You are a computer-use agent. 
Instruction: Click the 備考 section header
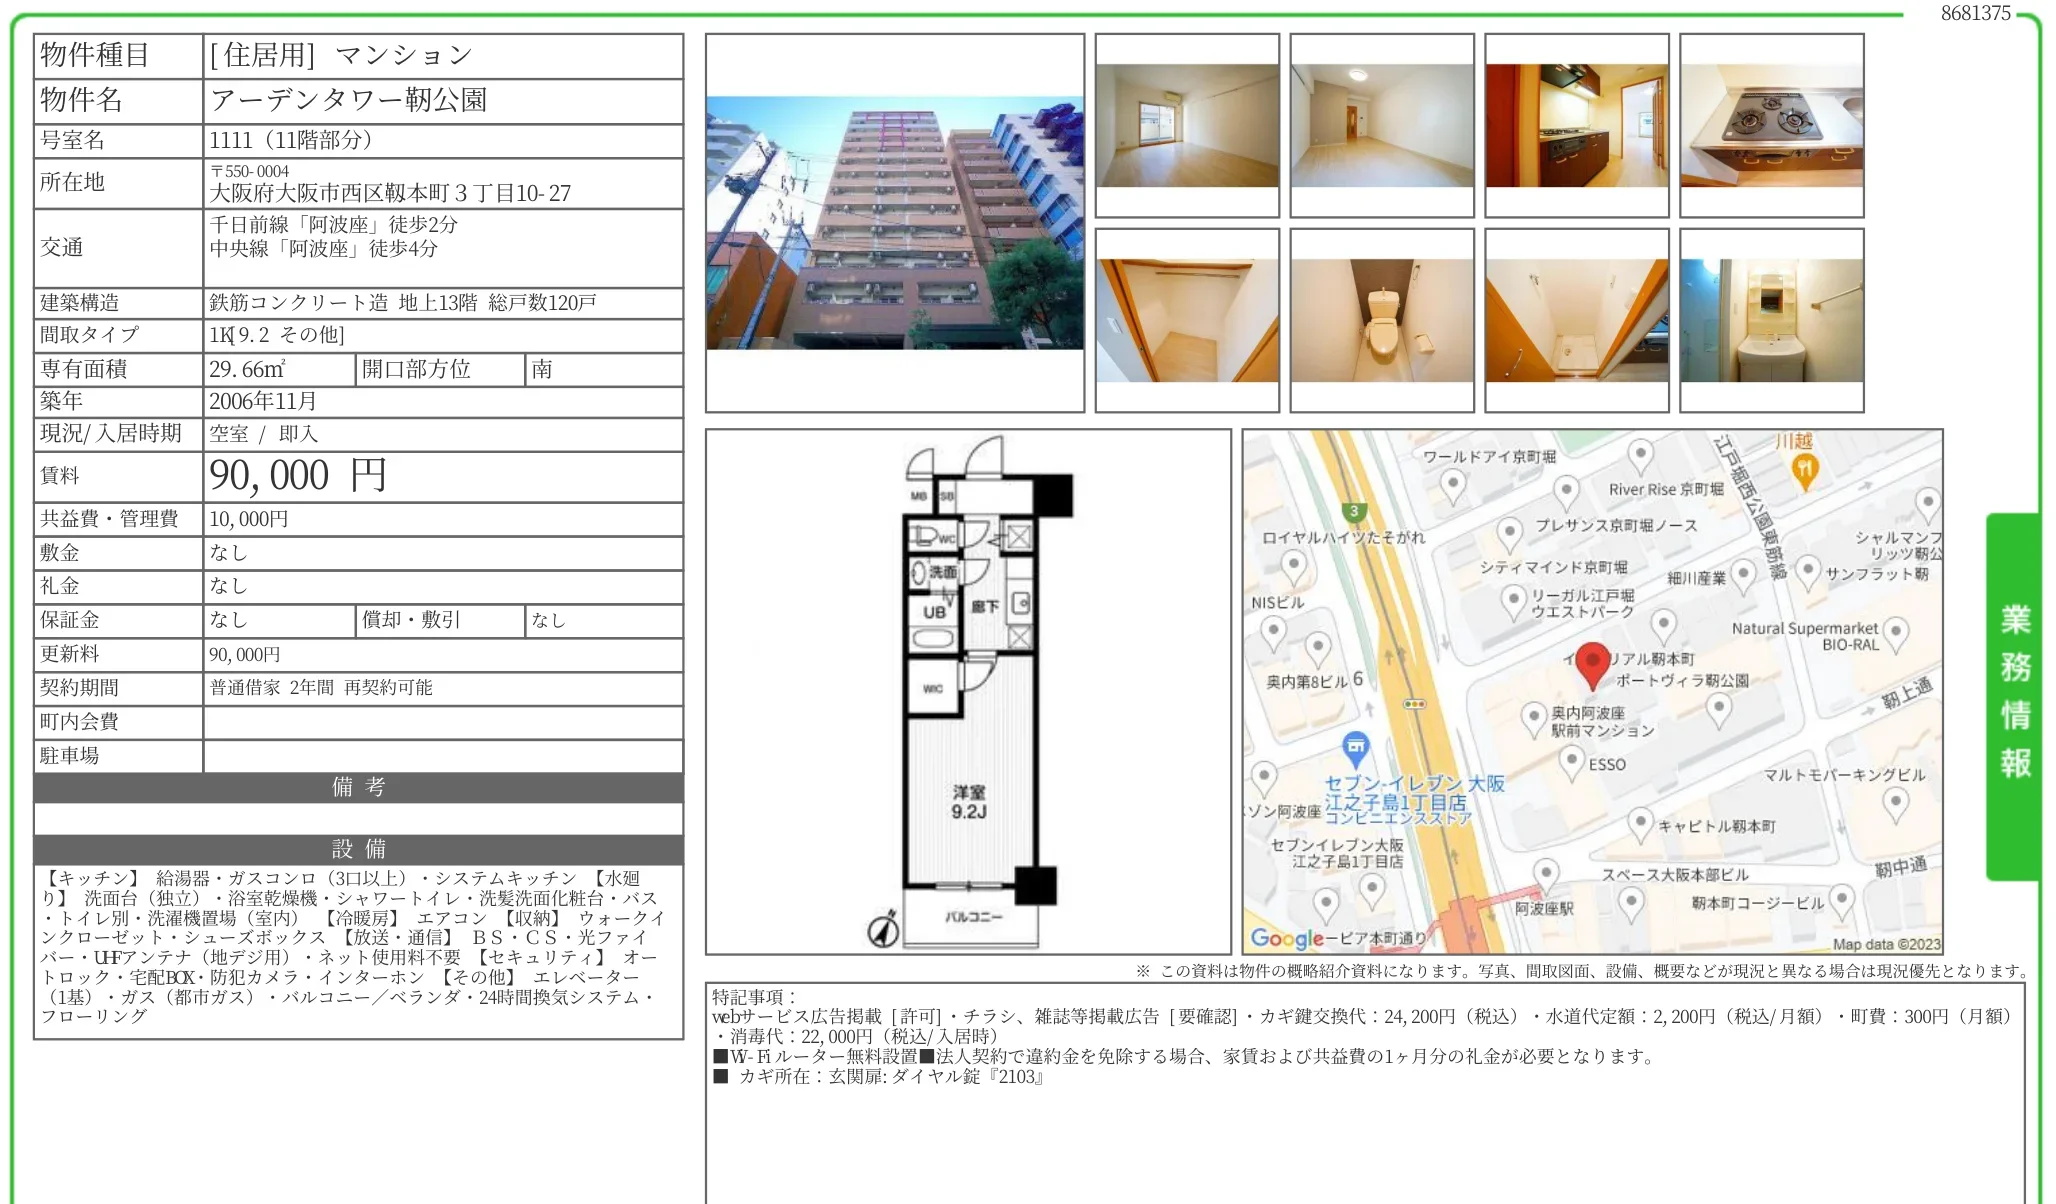[x=358, y=787]
